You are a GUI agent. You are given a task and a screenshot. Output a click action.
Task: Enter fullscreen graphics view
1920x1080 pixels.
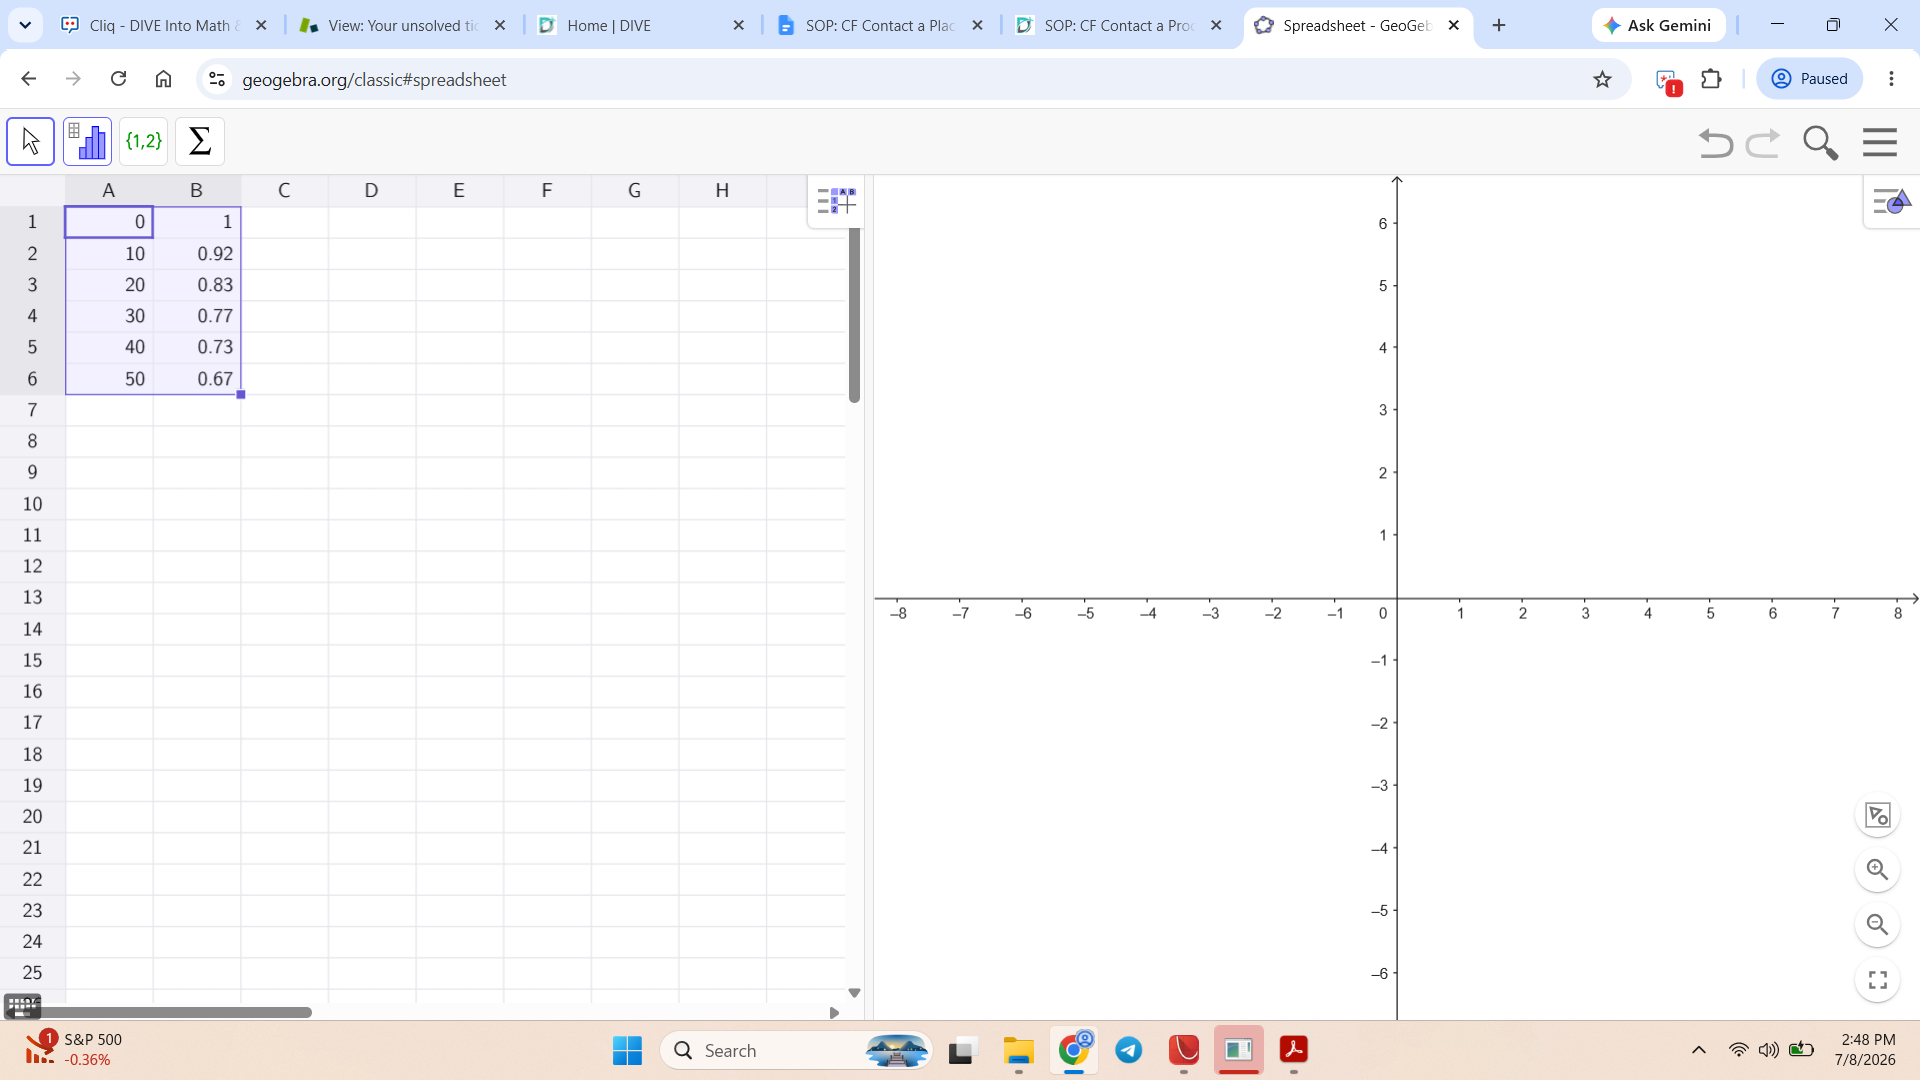pos(1878,980)
